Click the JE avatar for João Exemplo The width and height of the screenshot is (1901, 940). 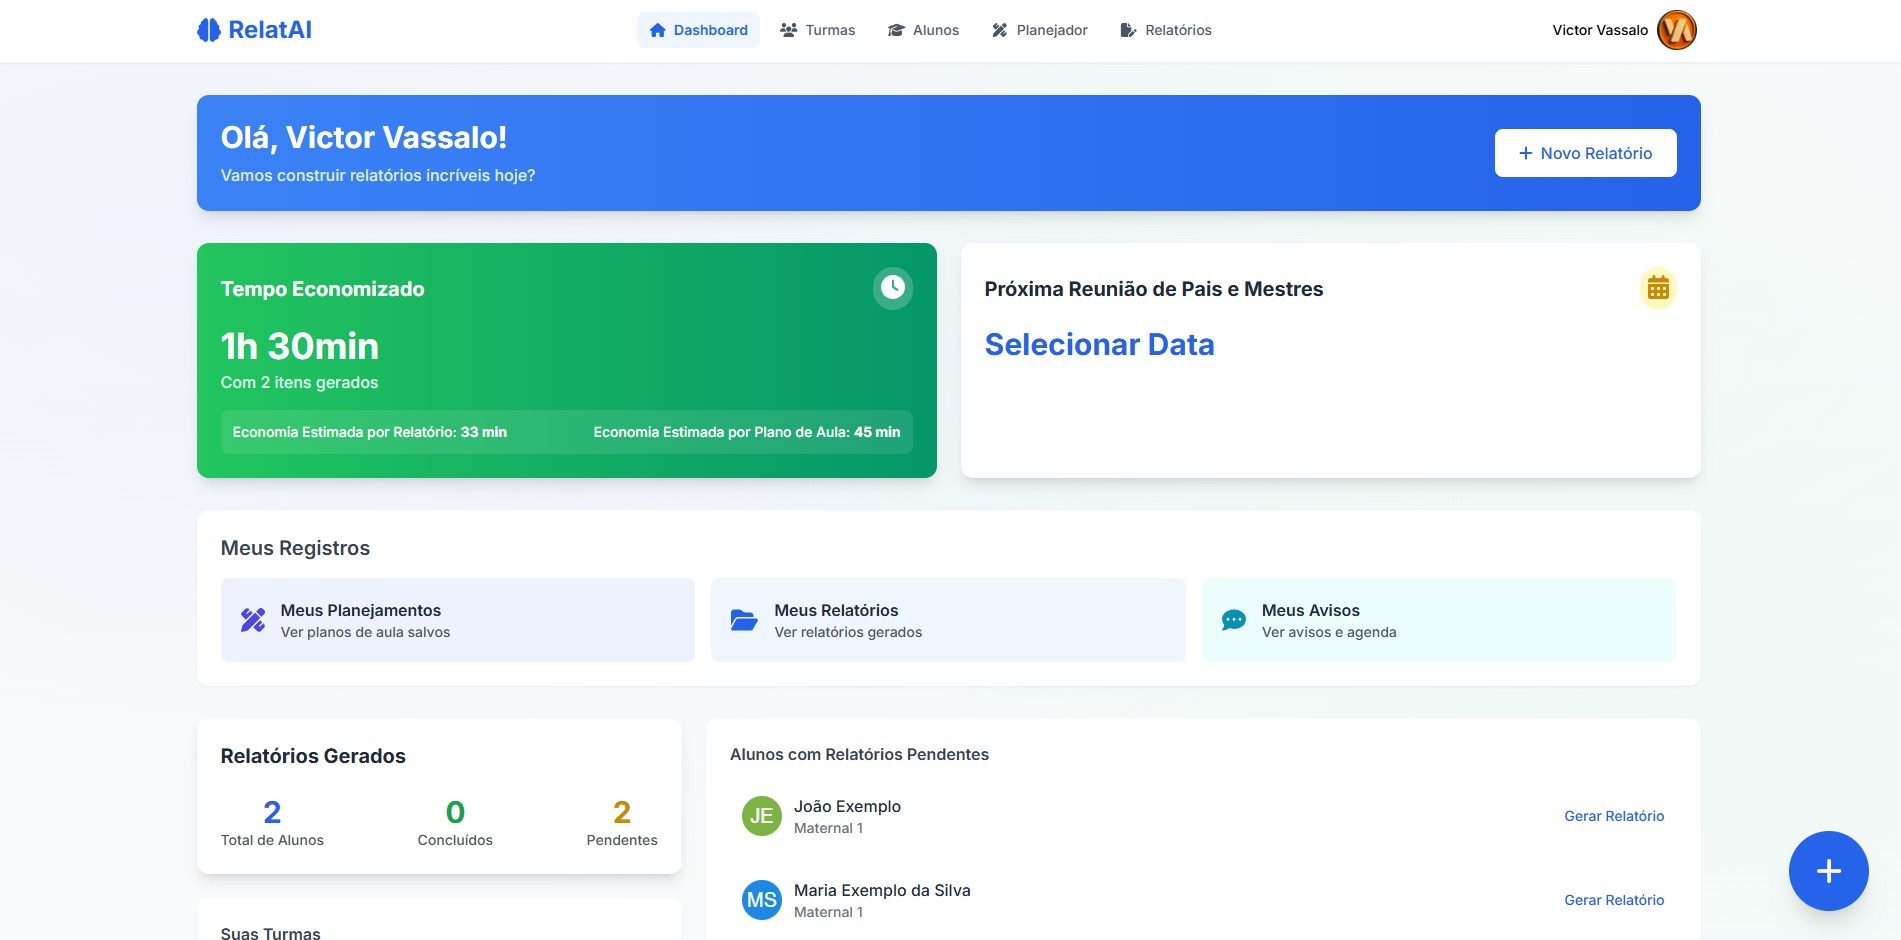[x=761, y=816]
